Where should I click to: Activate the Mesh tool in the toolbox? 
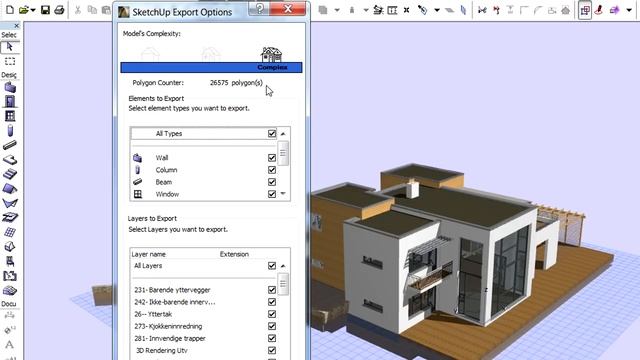[x=10, y=291]
